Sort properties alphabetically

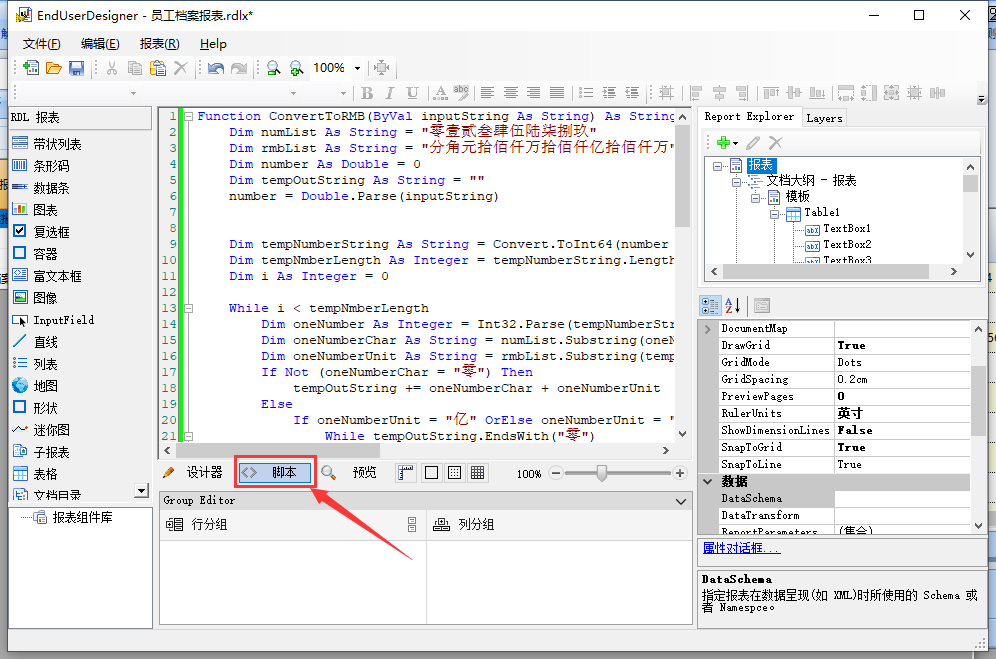732,306
